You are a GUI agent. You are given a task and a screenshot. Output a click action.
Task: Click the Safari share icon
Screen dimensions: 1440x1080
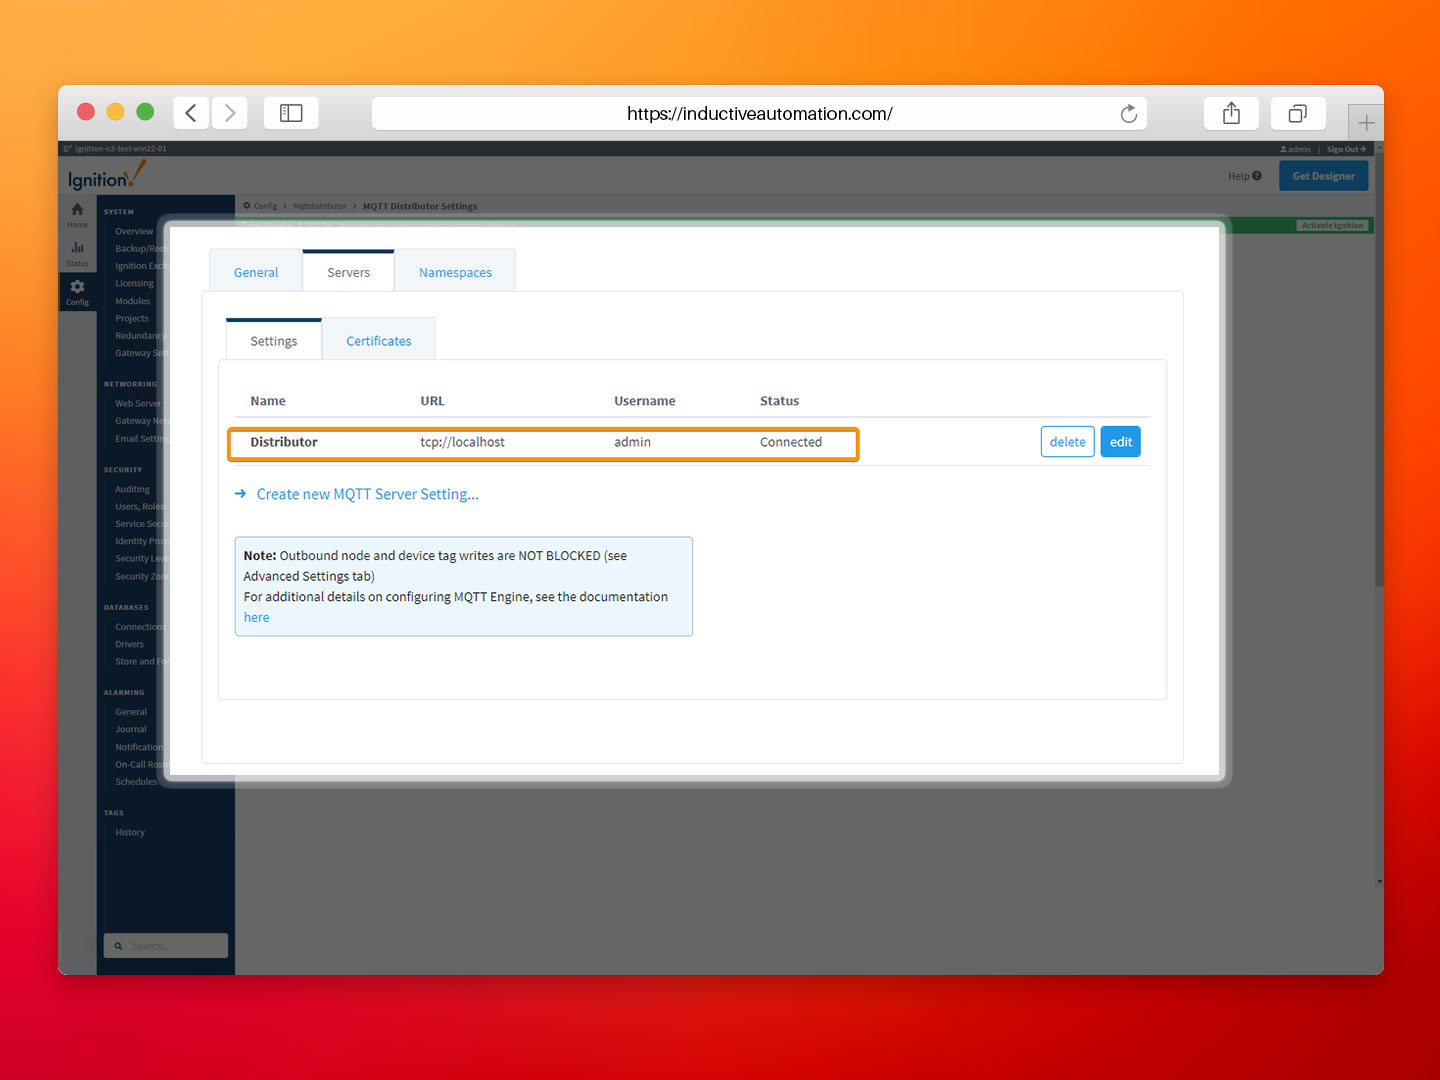1231,113
